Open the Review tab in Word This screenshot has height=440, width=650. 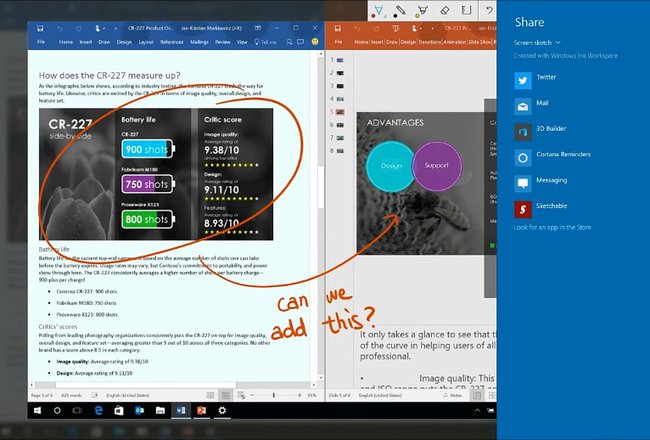[x=223, y=42]
